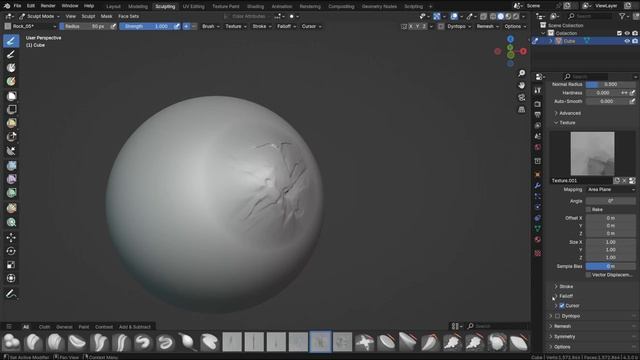Choose the selected rock texture brush thumbnail

[320, 342]
